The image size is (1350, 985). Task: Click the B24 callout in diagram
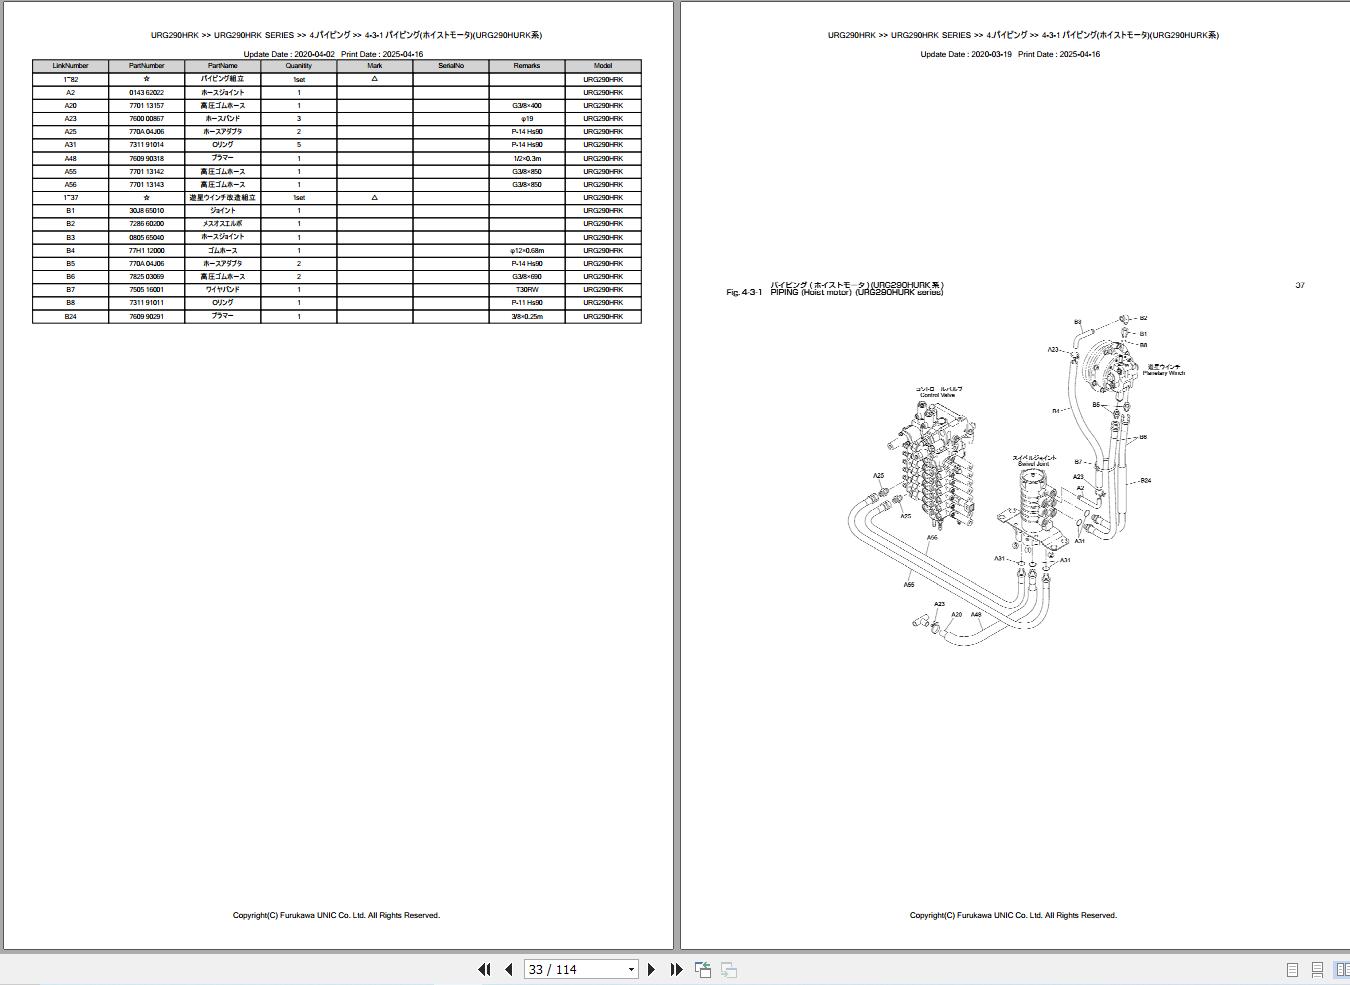1146,481
